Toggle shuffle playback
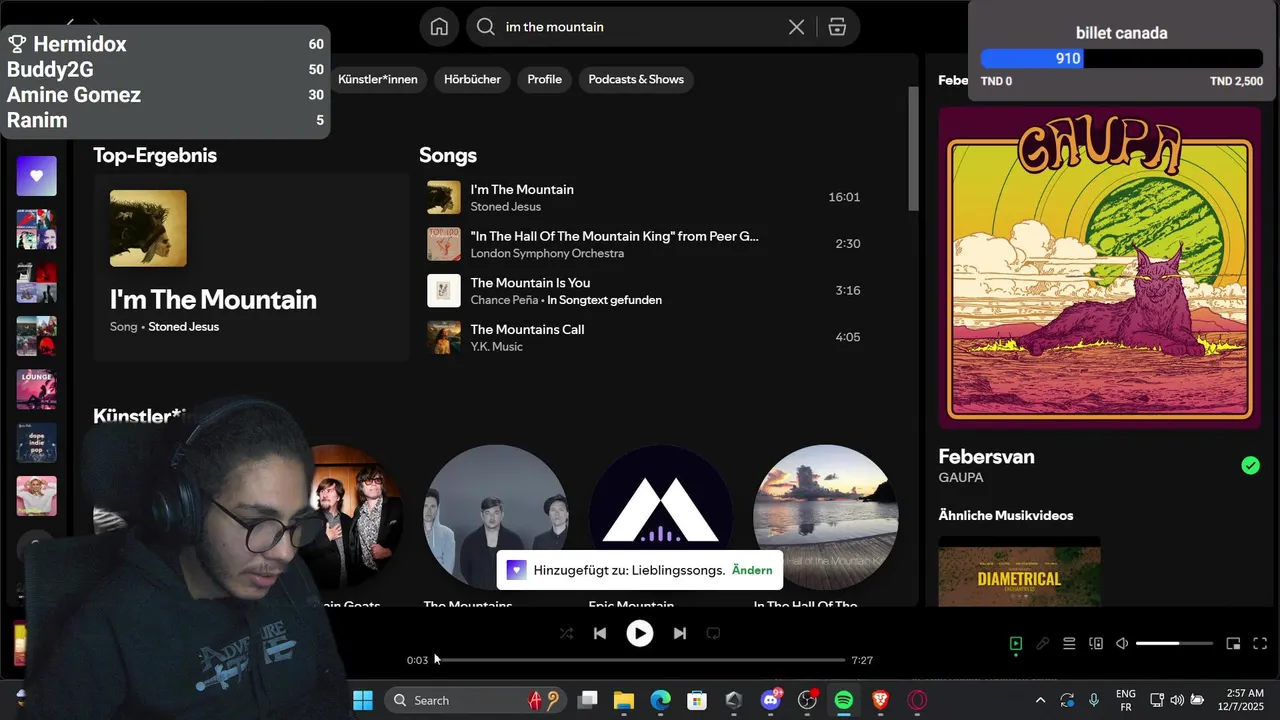1280x720 pixels. [566, 633]
